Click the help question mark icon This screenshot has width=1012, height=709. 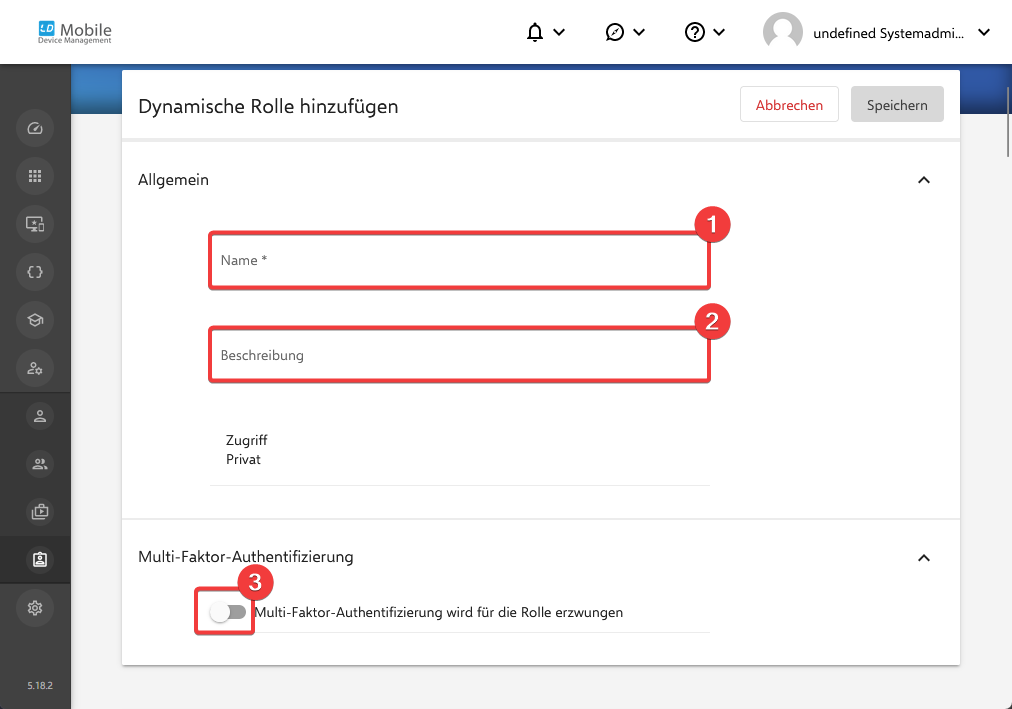coord(694,32)
